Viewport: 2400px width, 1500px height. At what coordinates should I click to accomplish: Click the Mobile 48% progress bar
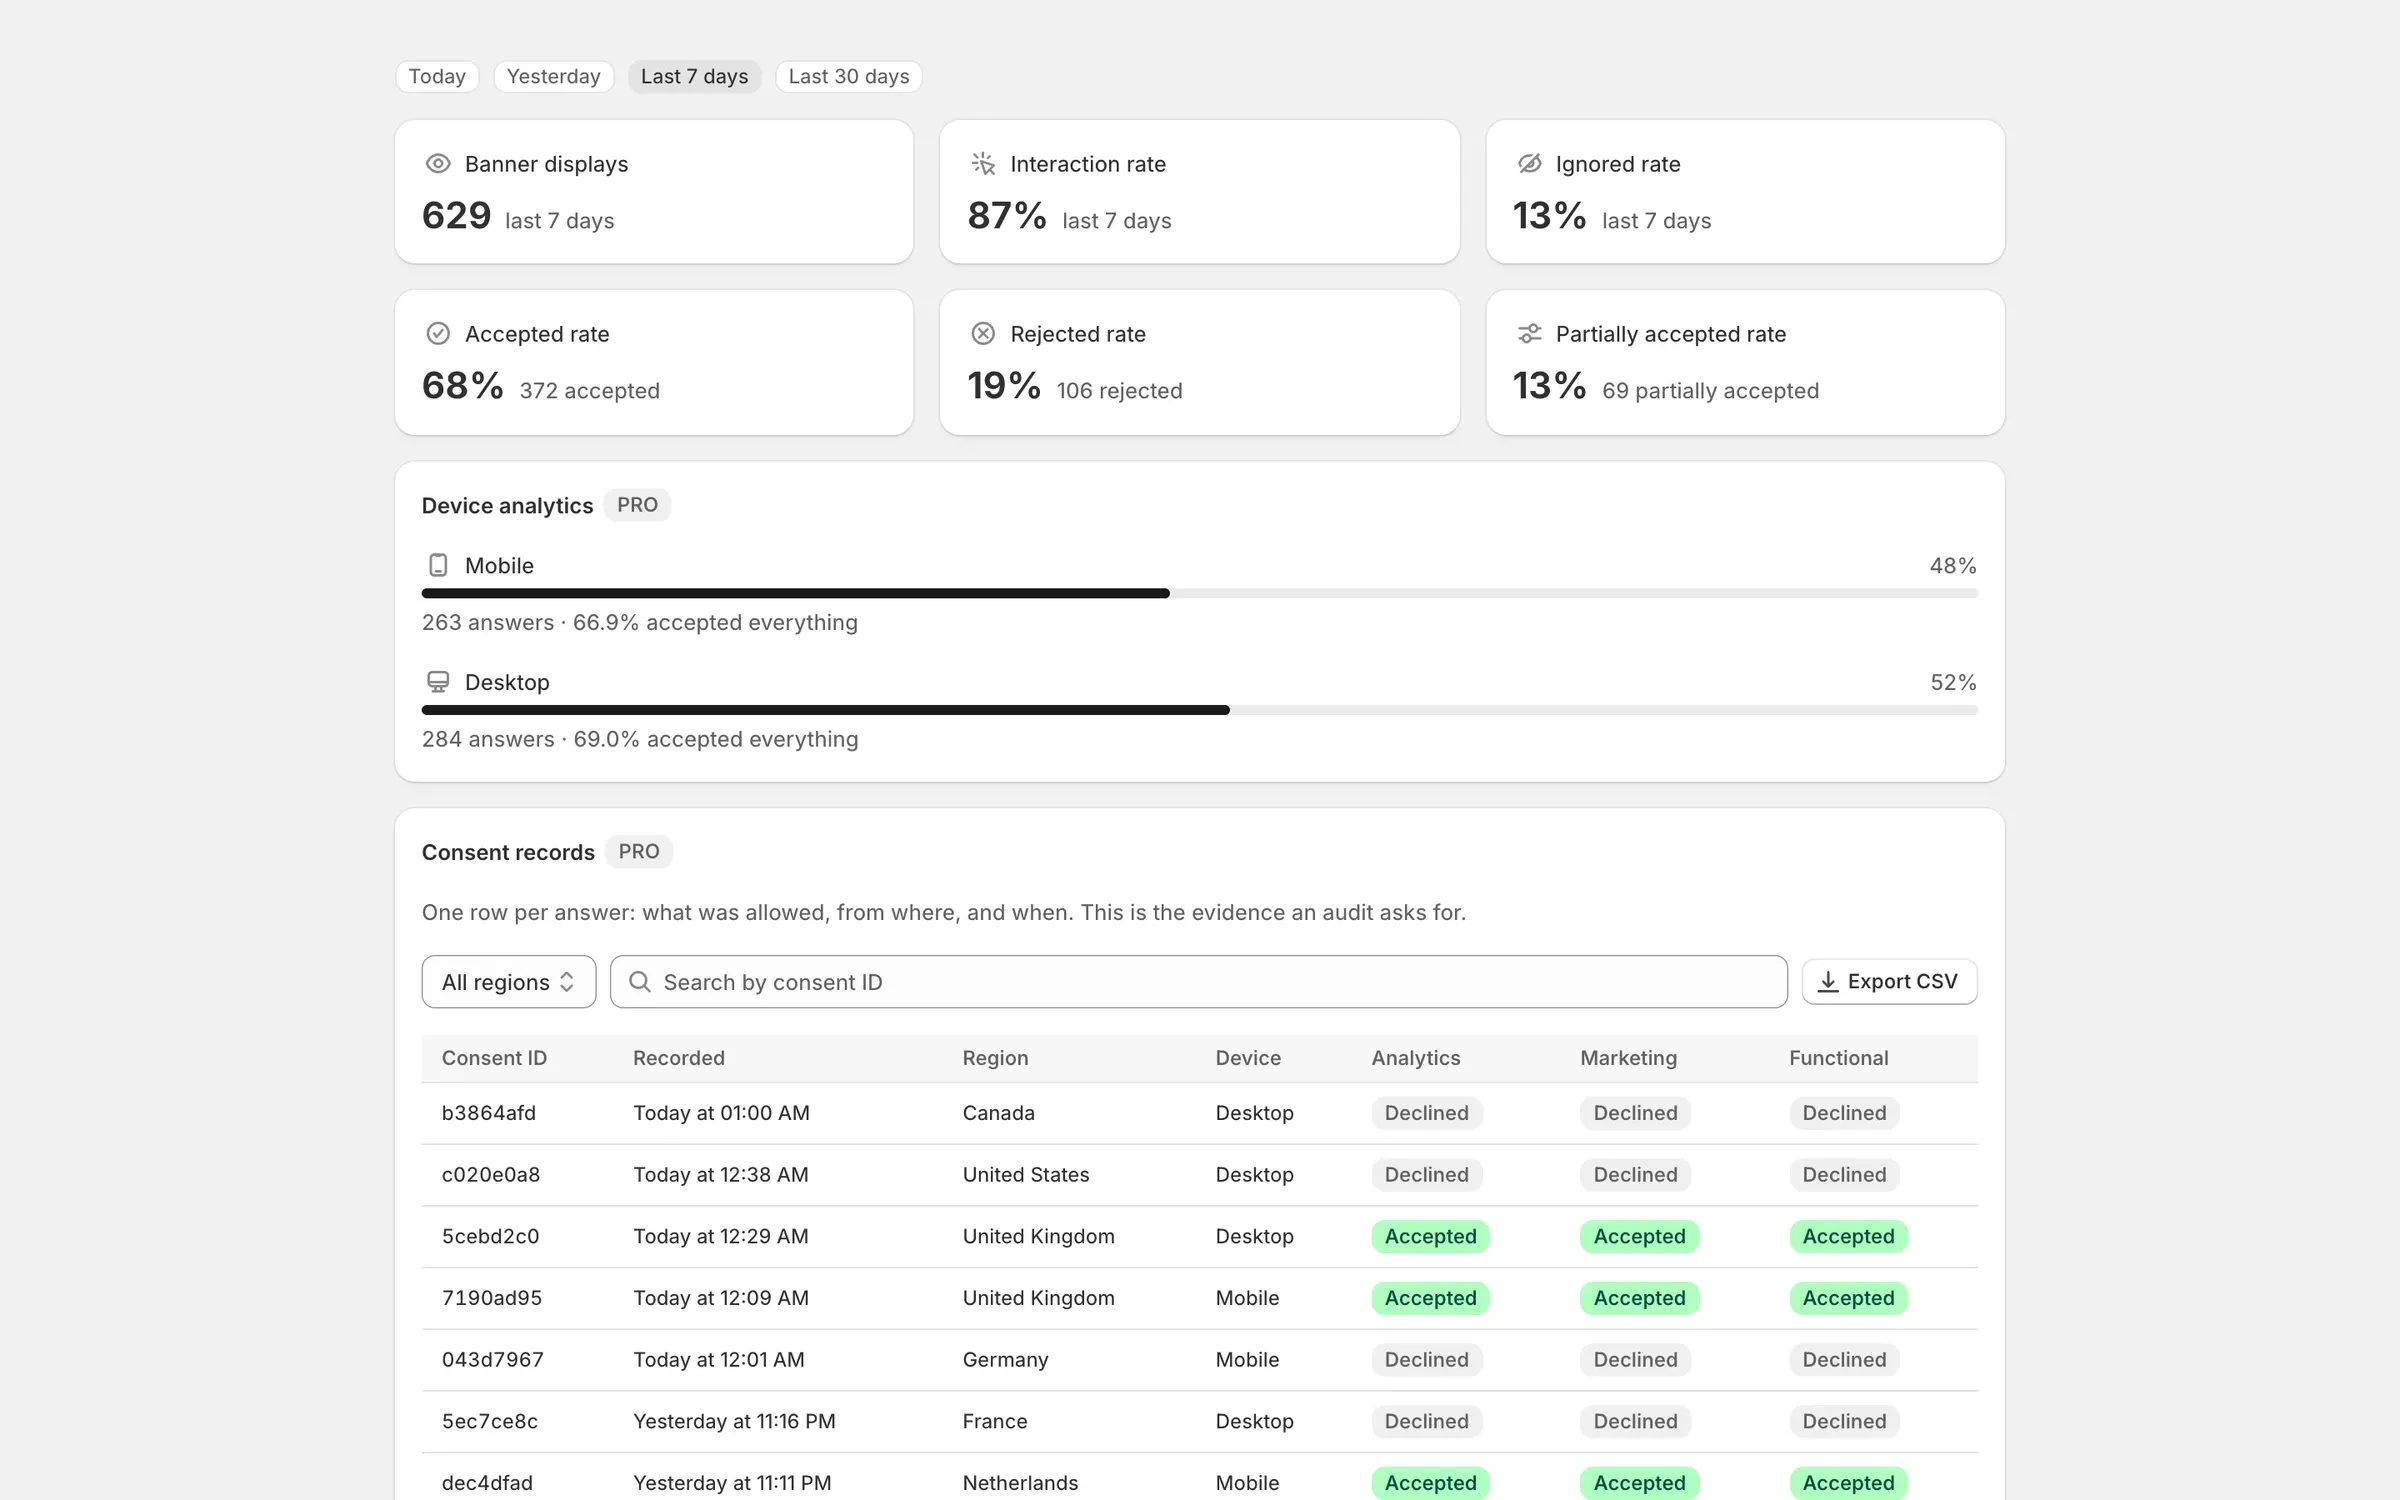tap(1200, 594)
